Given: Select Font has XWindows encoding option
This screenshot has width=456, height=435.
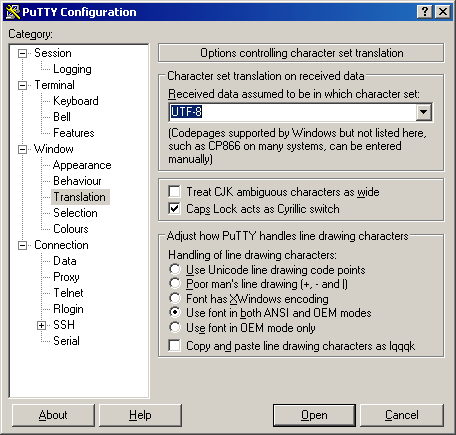Looking at the screenshot, I should (175, 298).
